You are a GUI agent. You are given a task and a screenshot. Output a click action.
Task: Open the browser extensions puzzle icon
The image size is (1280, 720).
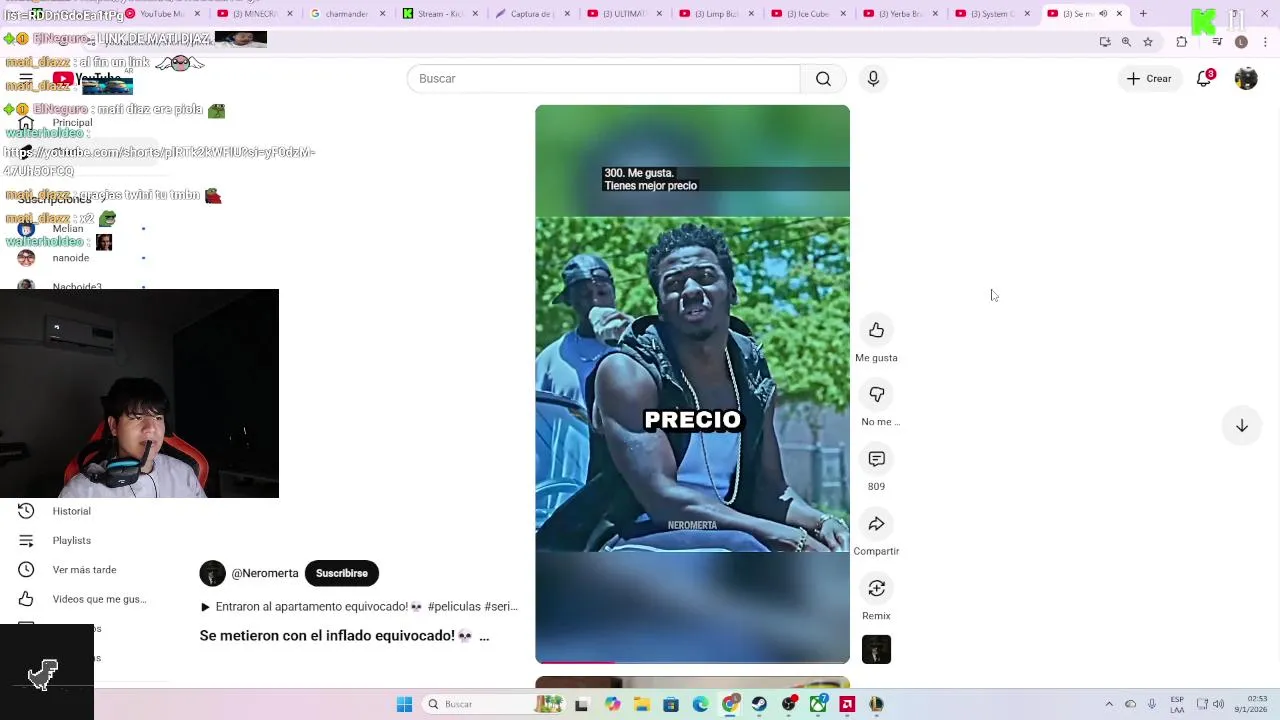1182,42
